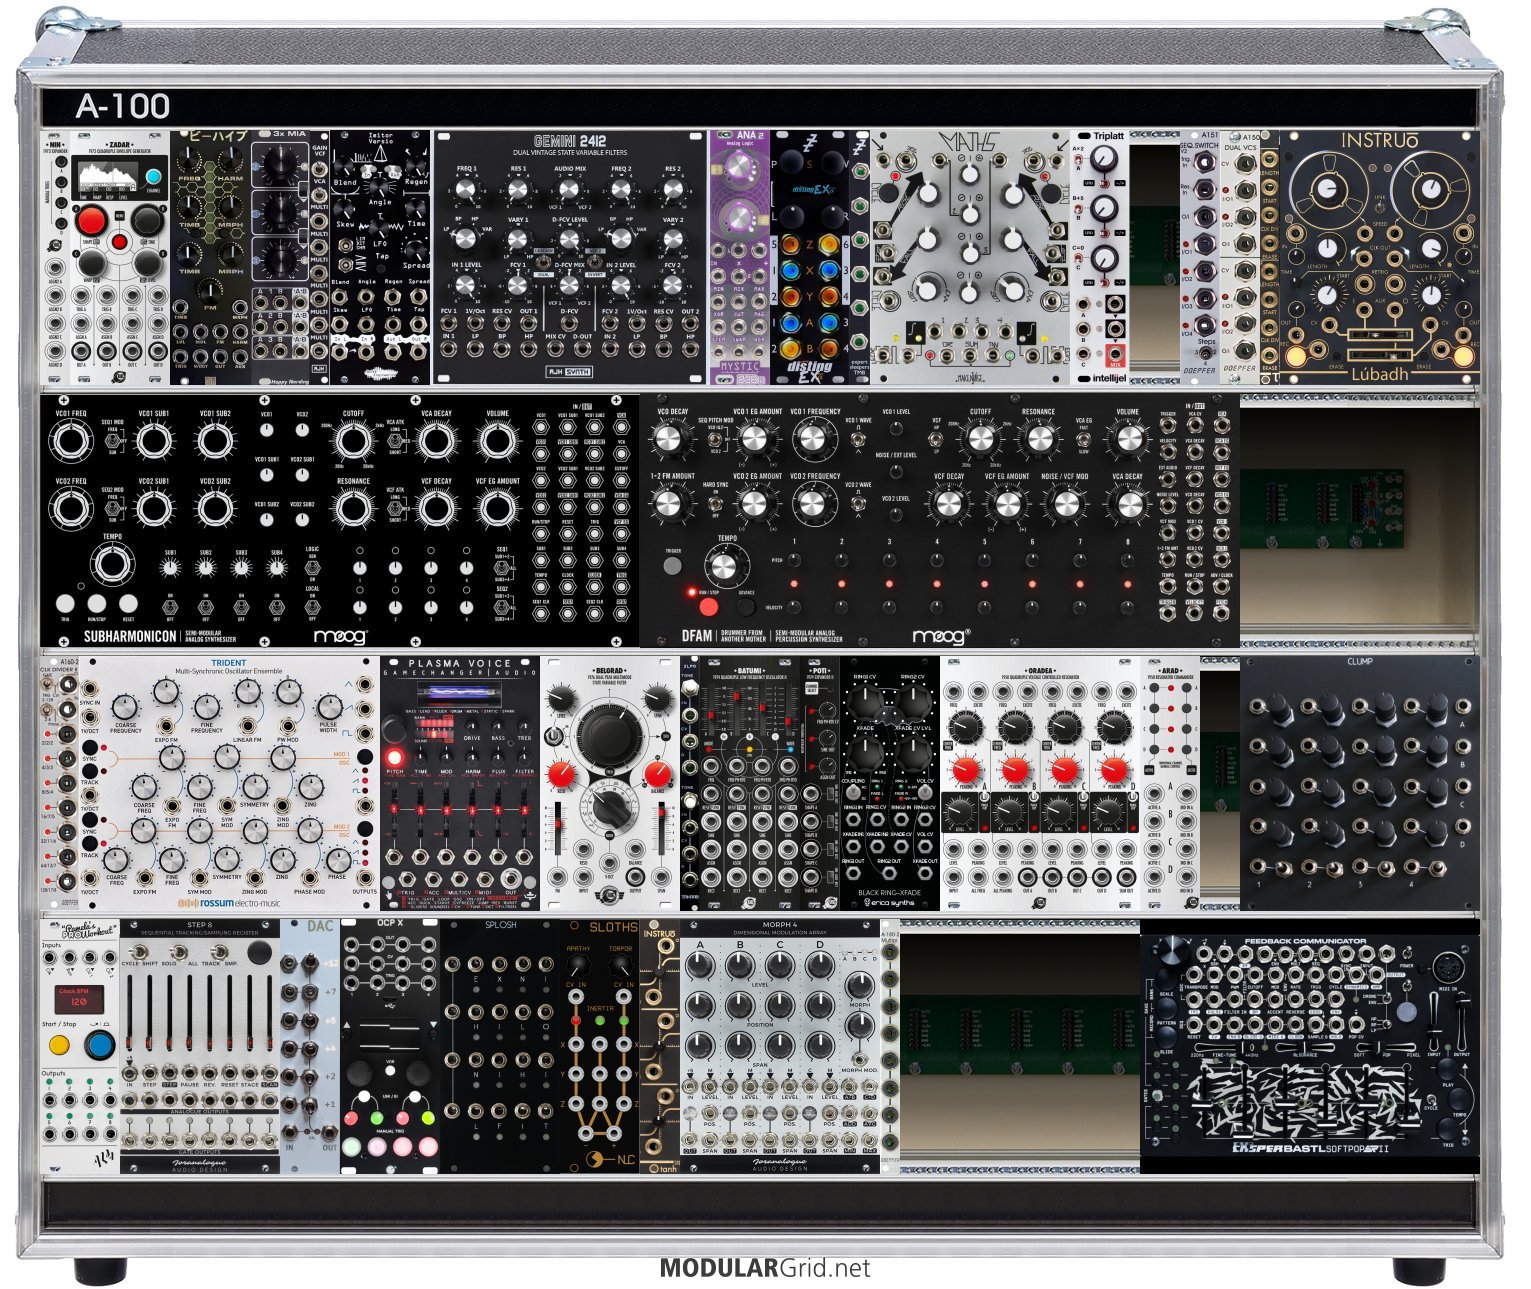Click the "CLUMP" module title
The width and height of the screenshot is (1531, 1289).
(x=1359, y=662)
